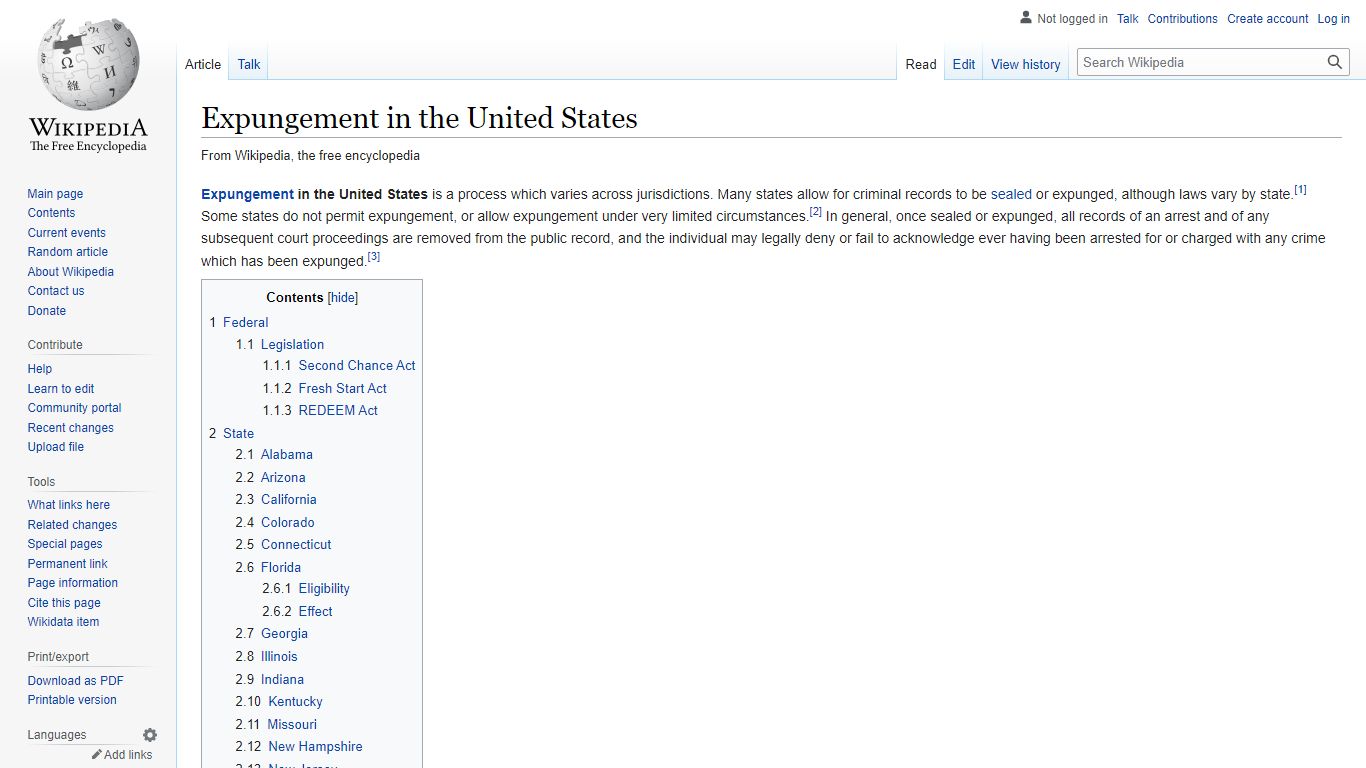
Task: Open the Contributions link
Action: (1183, 19)
